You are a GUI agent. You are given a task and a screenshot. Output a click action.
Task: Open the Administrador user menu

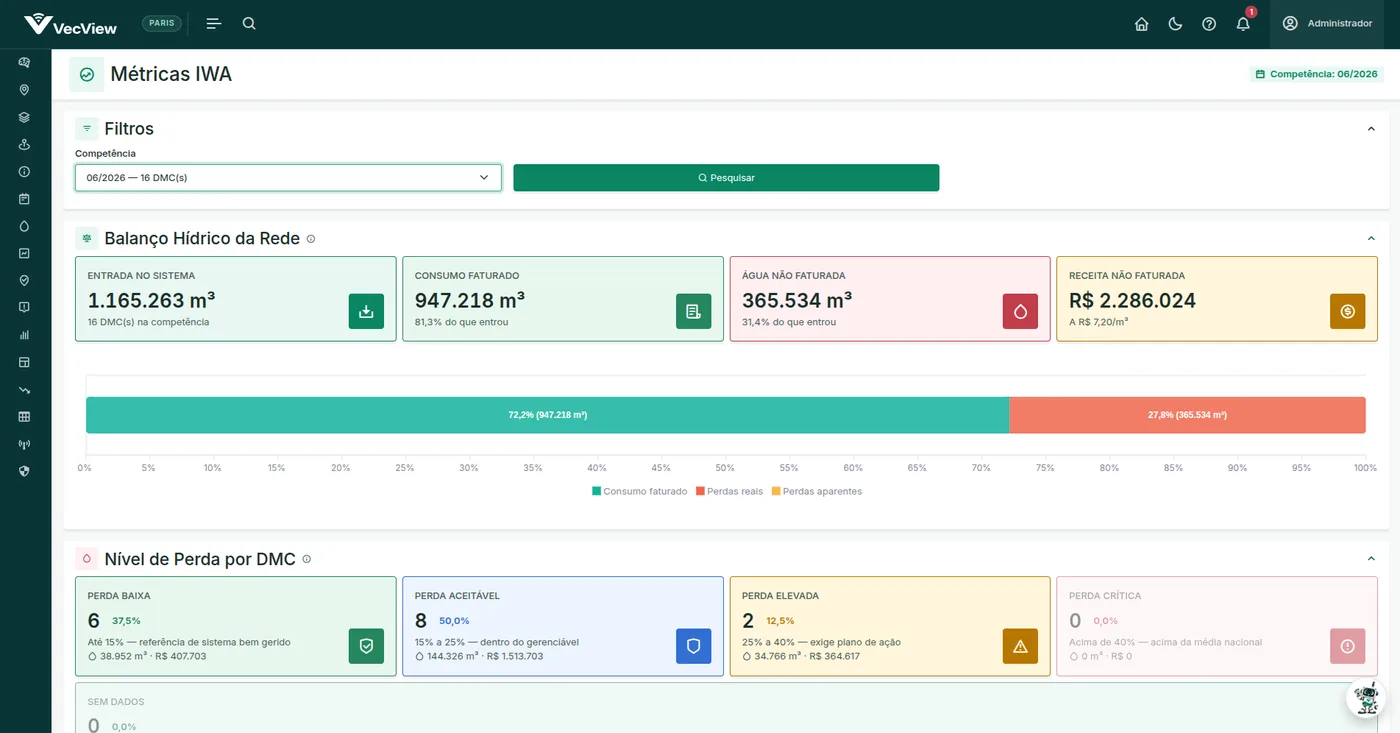1327,24
